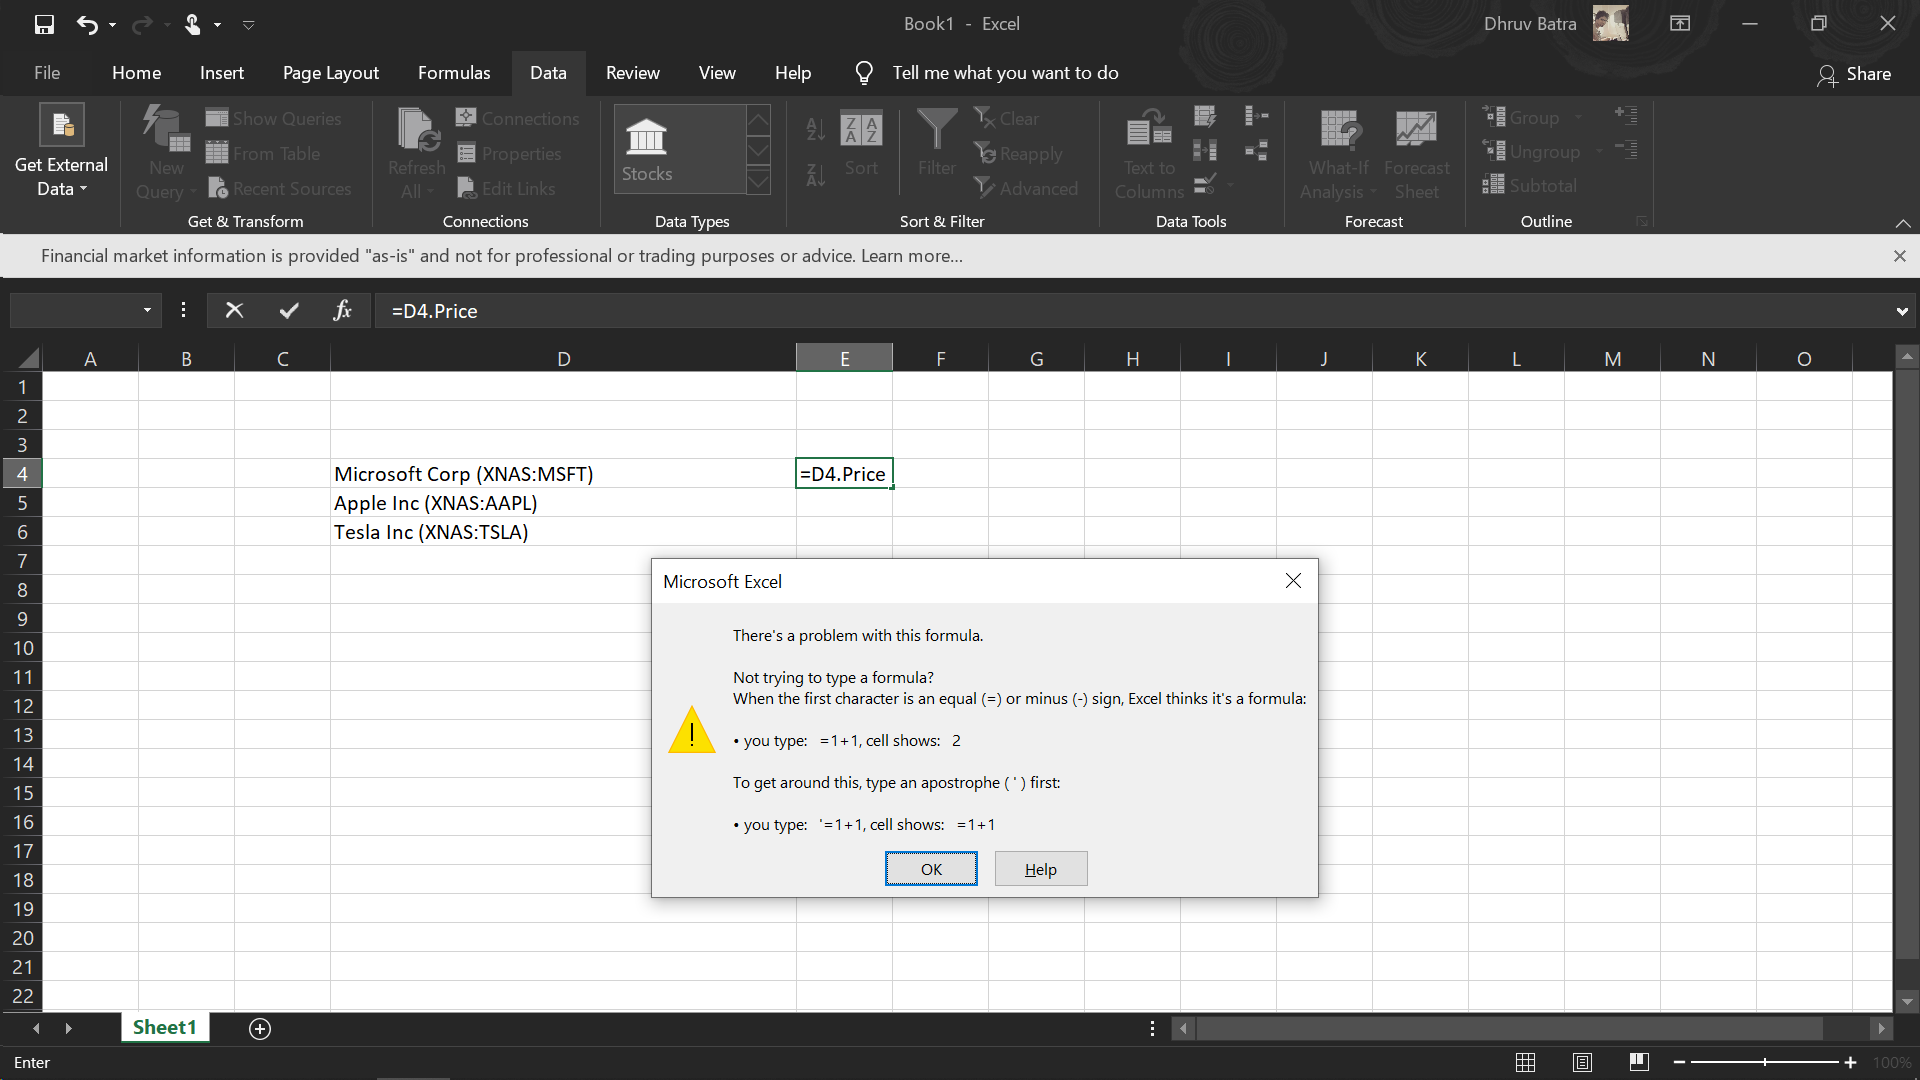
Task: Click the next sheet navigation arrow
Action: point(68,1028)
